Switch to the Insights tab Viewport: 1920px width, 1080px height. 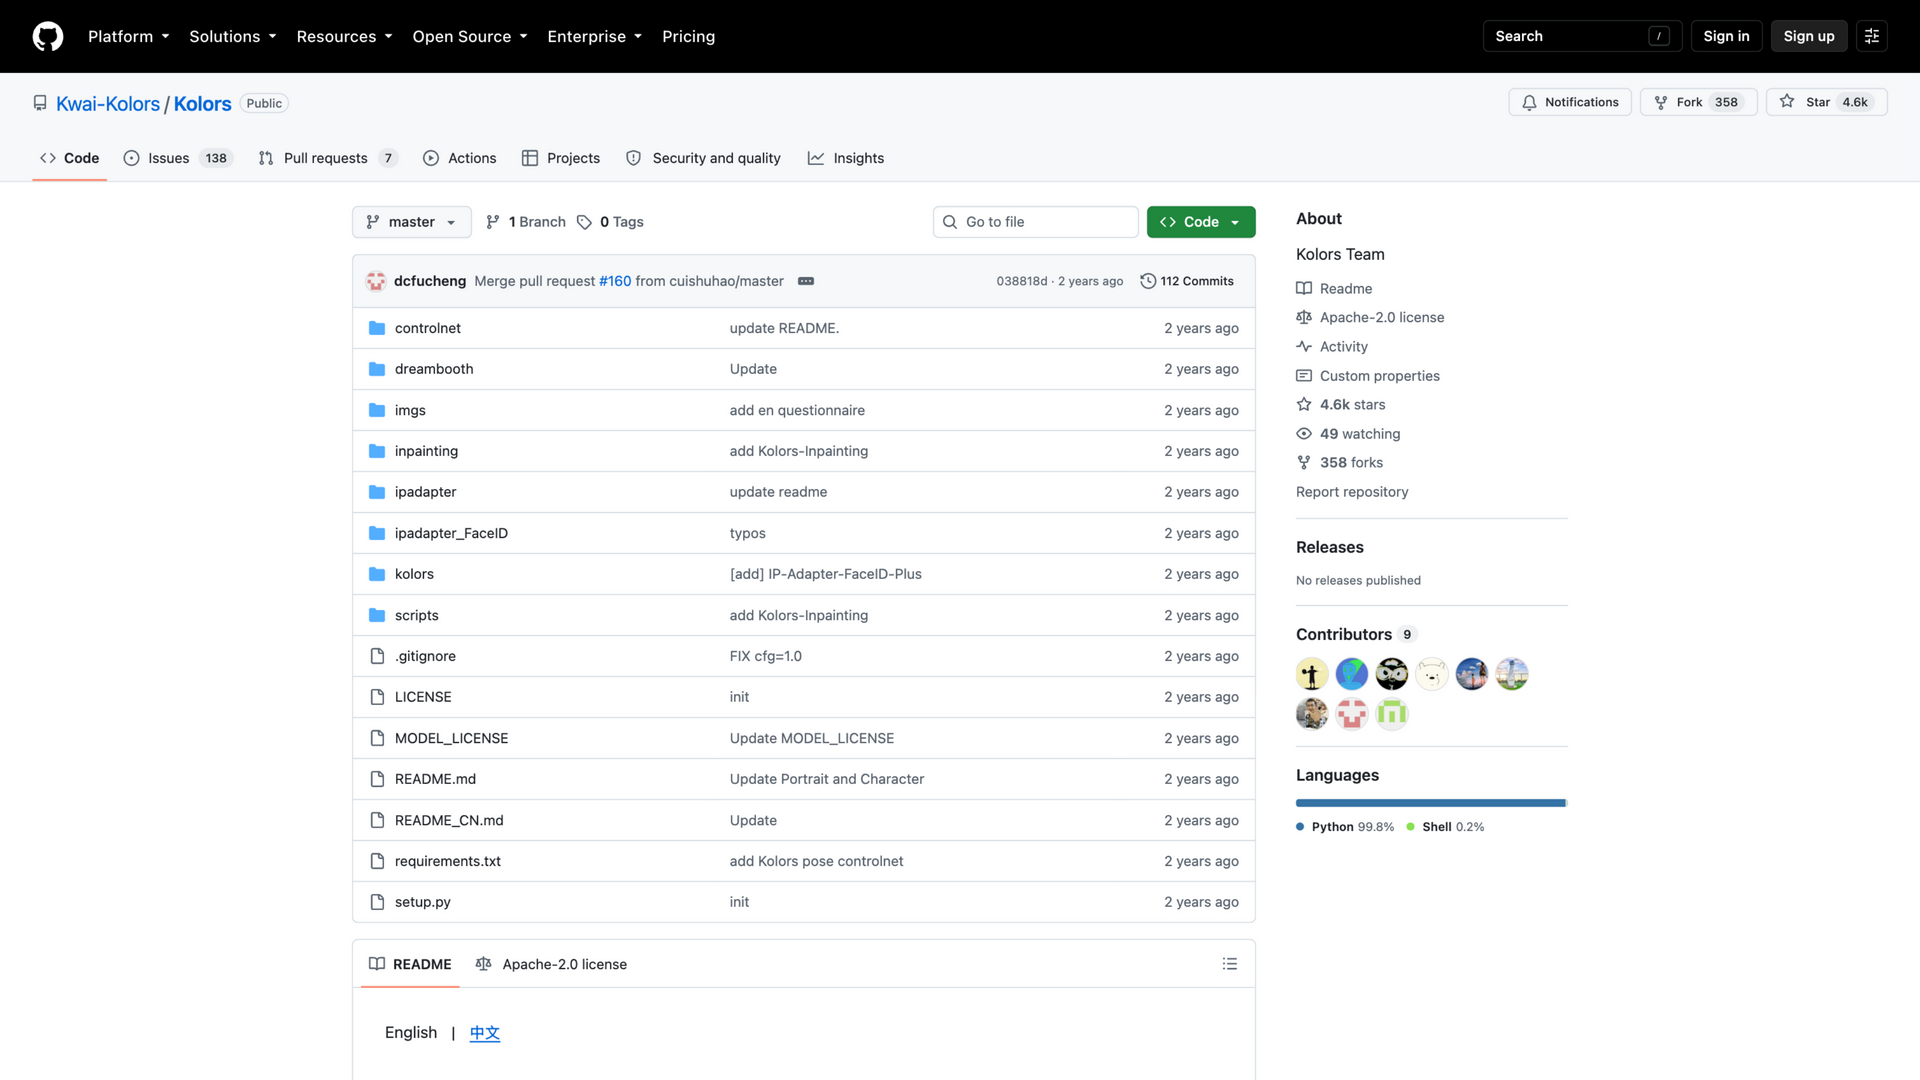(846, 158)
